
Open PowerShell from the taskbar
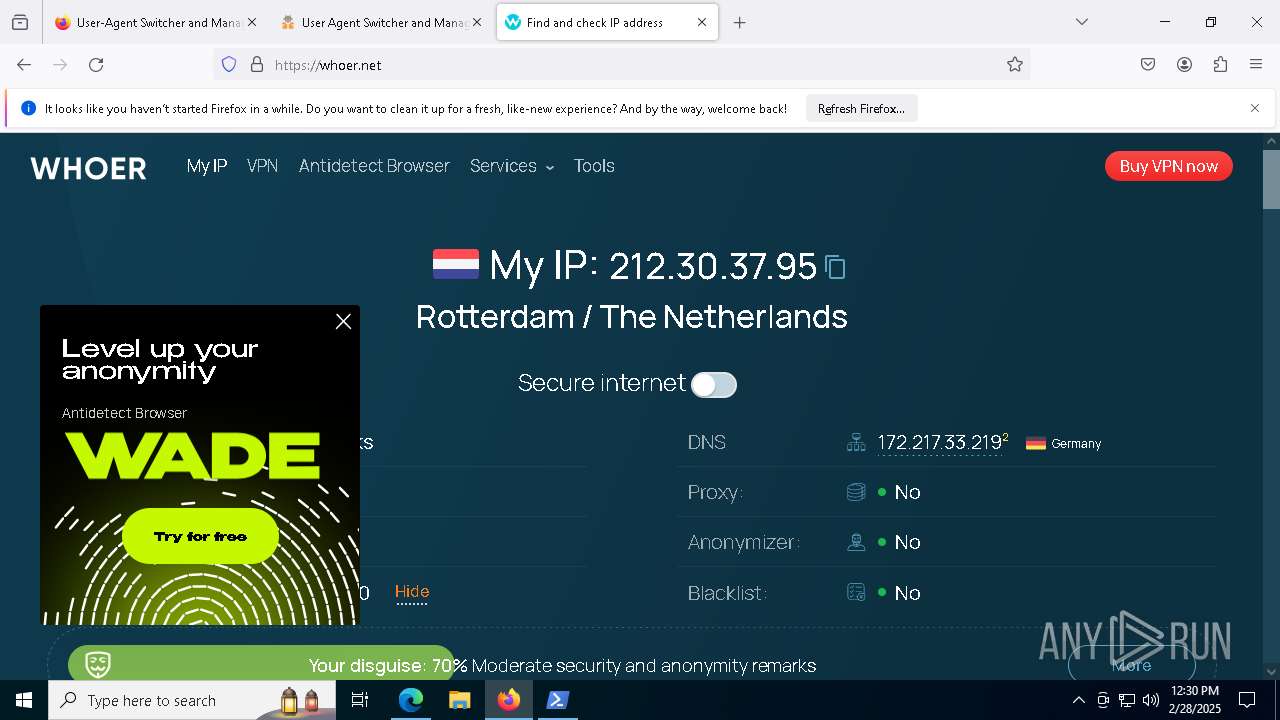click(x=557, y=700)
